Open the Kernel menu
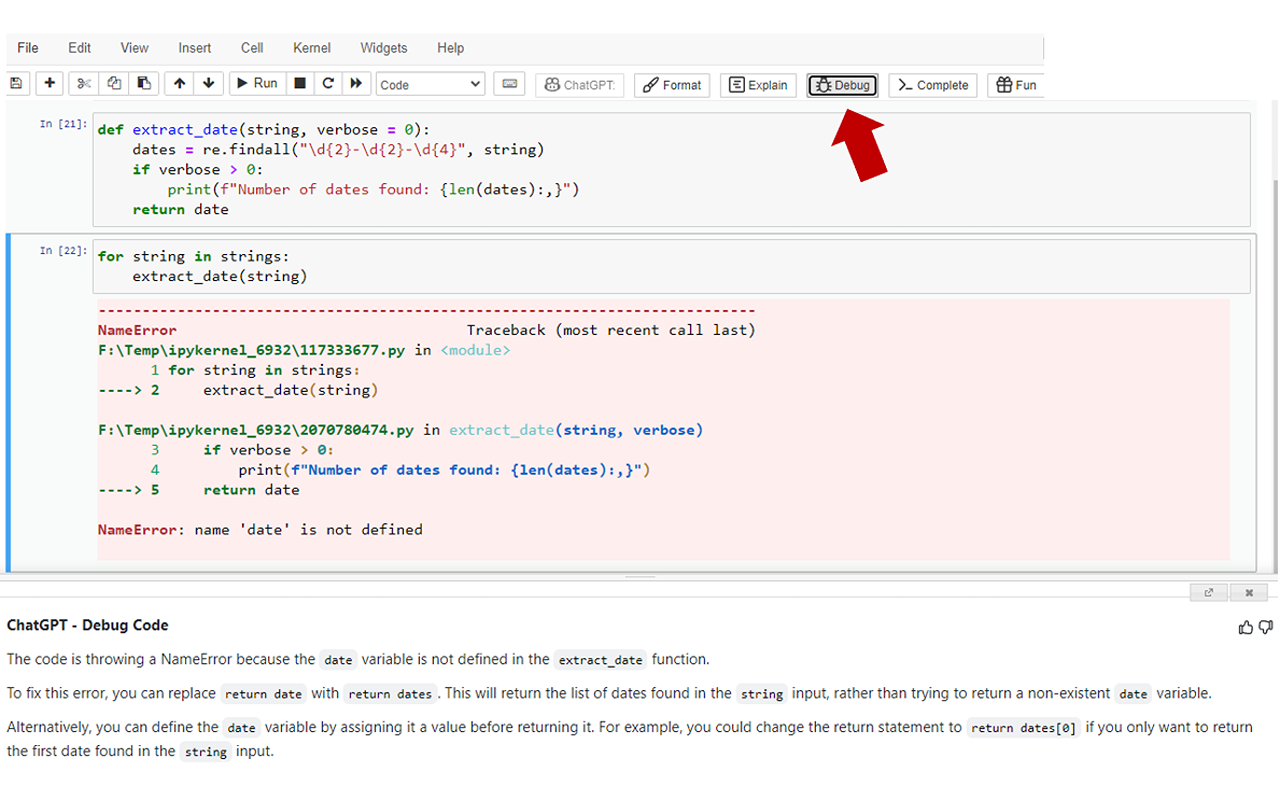1280x800 pixels. (311, 47)
